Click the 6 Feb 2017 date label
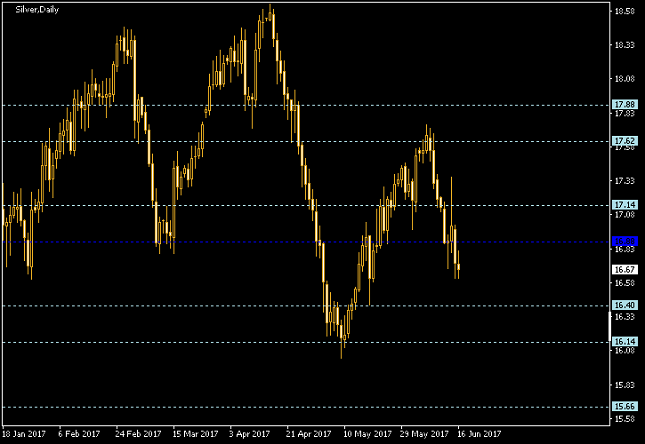The width and height of the screenshot is (645, 444). 79,434
